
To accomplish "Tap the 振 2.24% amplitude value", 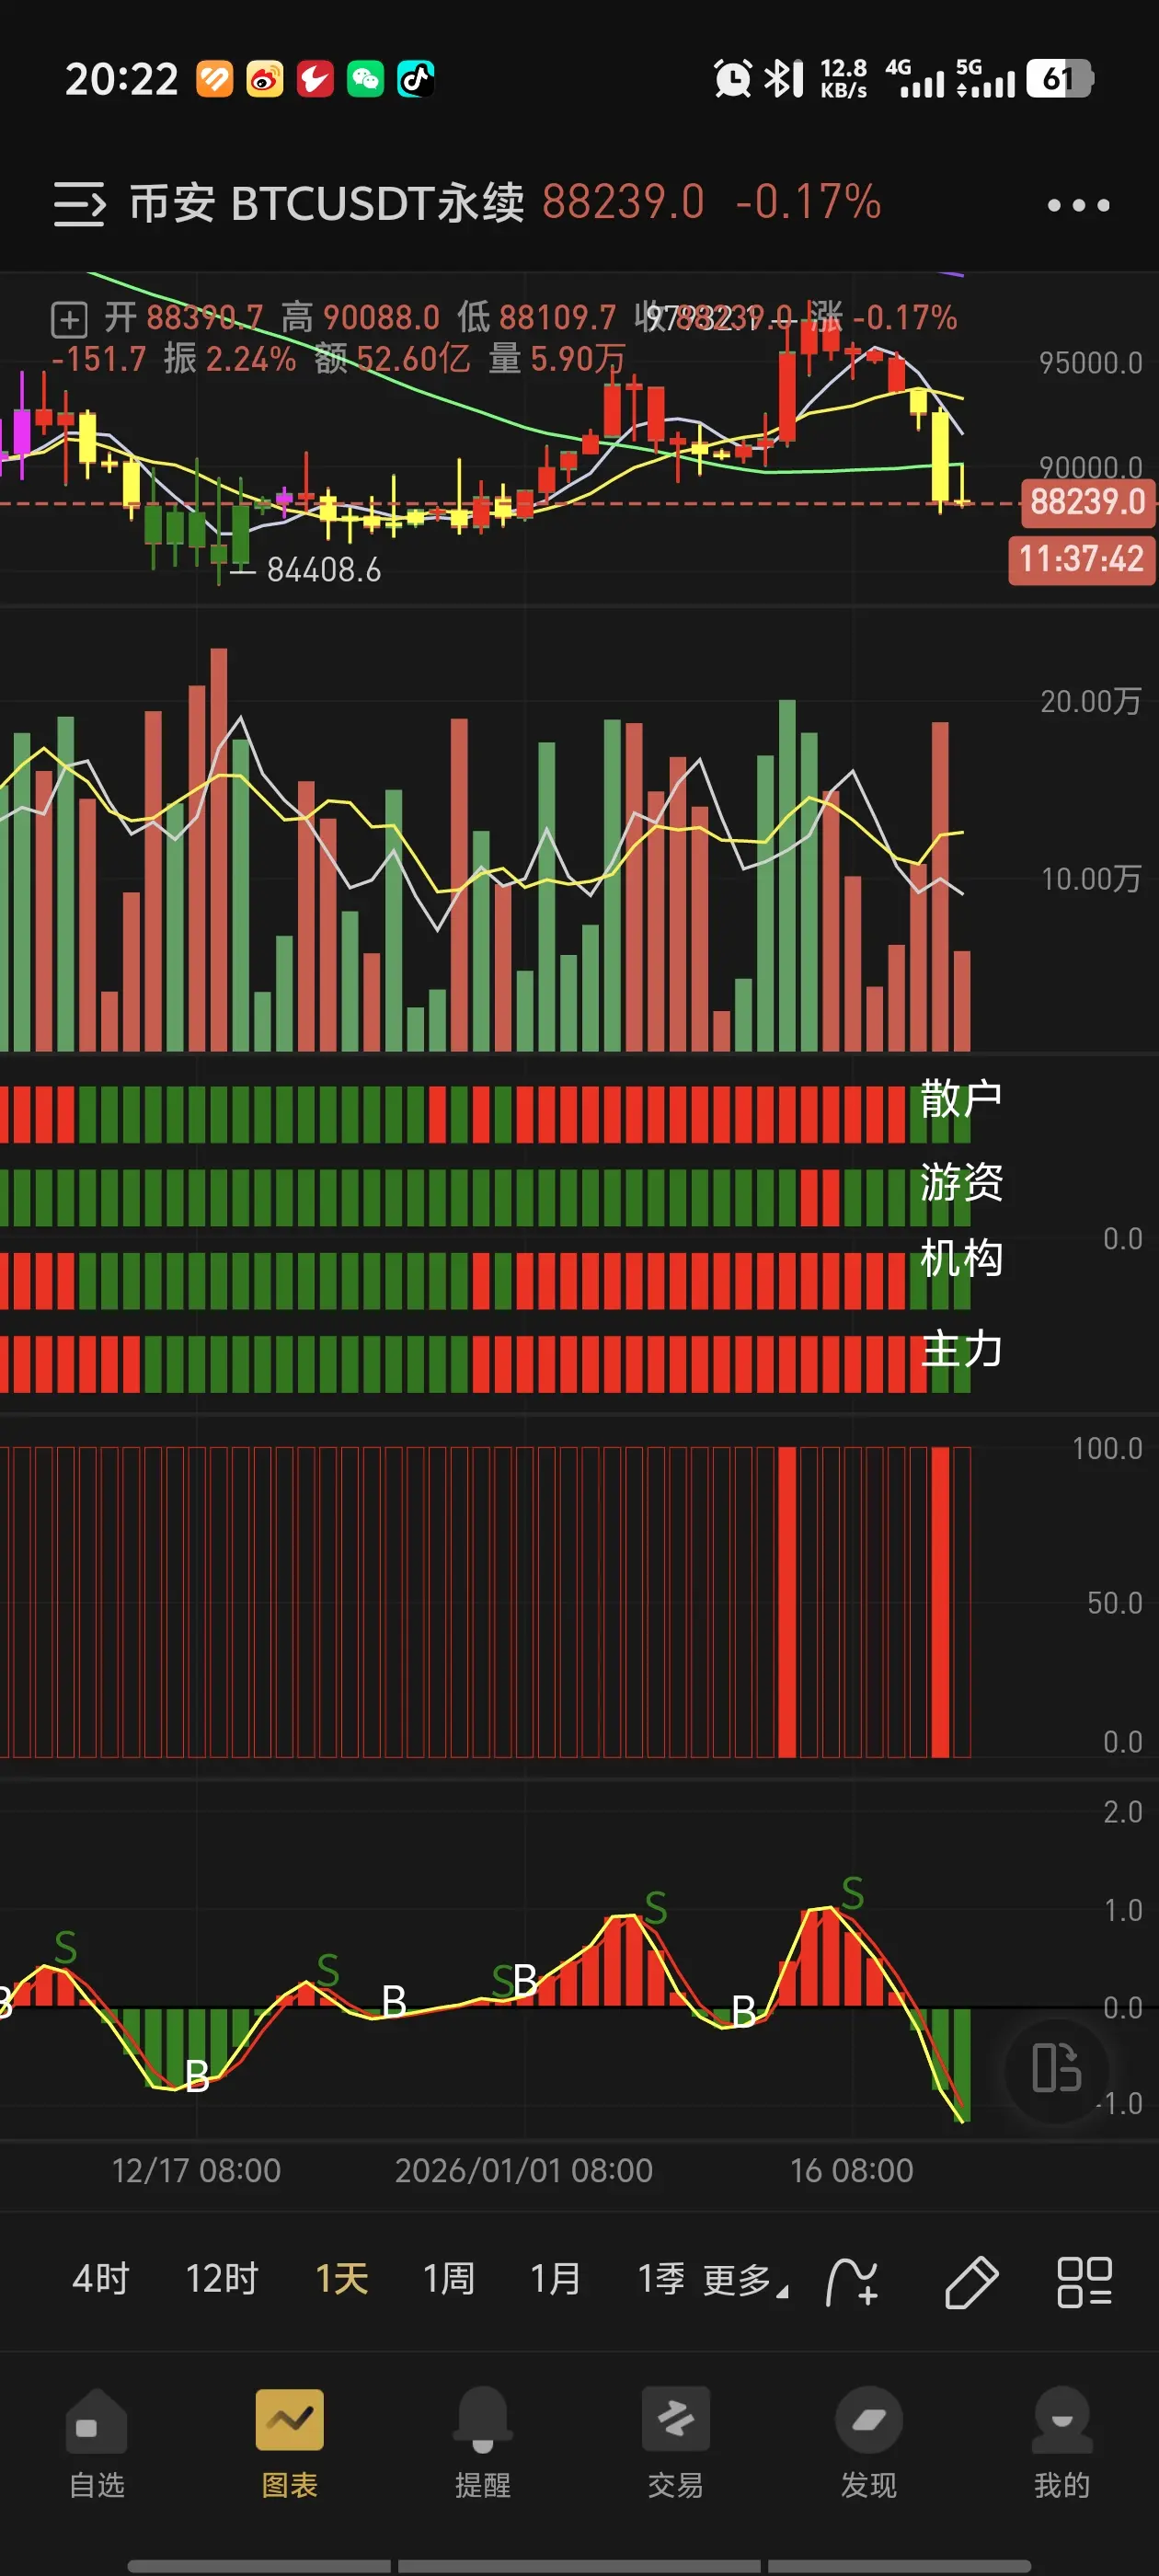I will (x=230, y=358).
